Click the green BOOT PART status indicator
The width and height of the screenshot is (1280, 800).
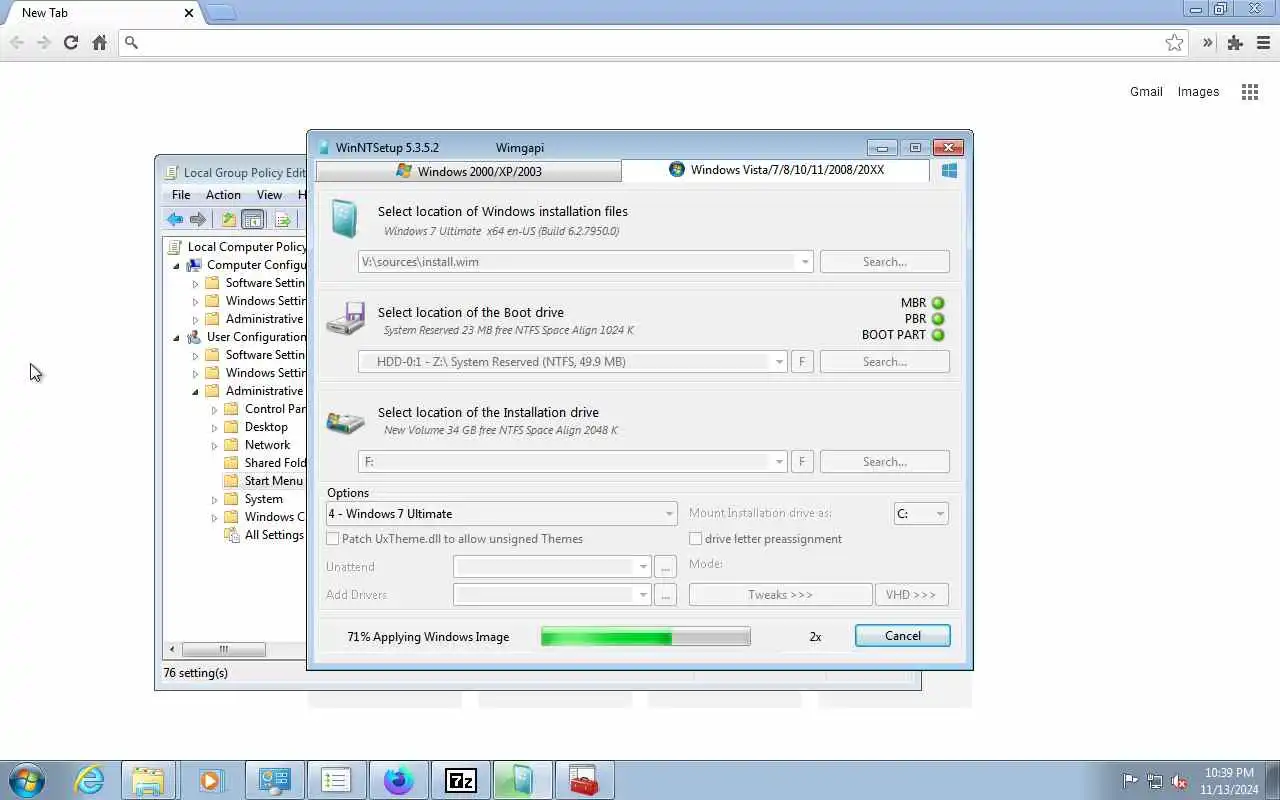[938, 335]
